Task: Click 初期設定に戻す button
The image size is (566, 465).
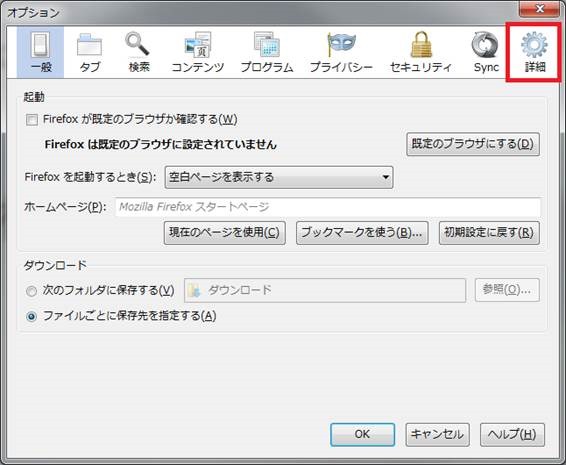Action: (x=489, y=233)
